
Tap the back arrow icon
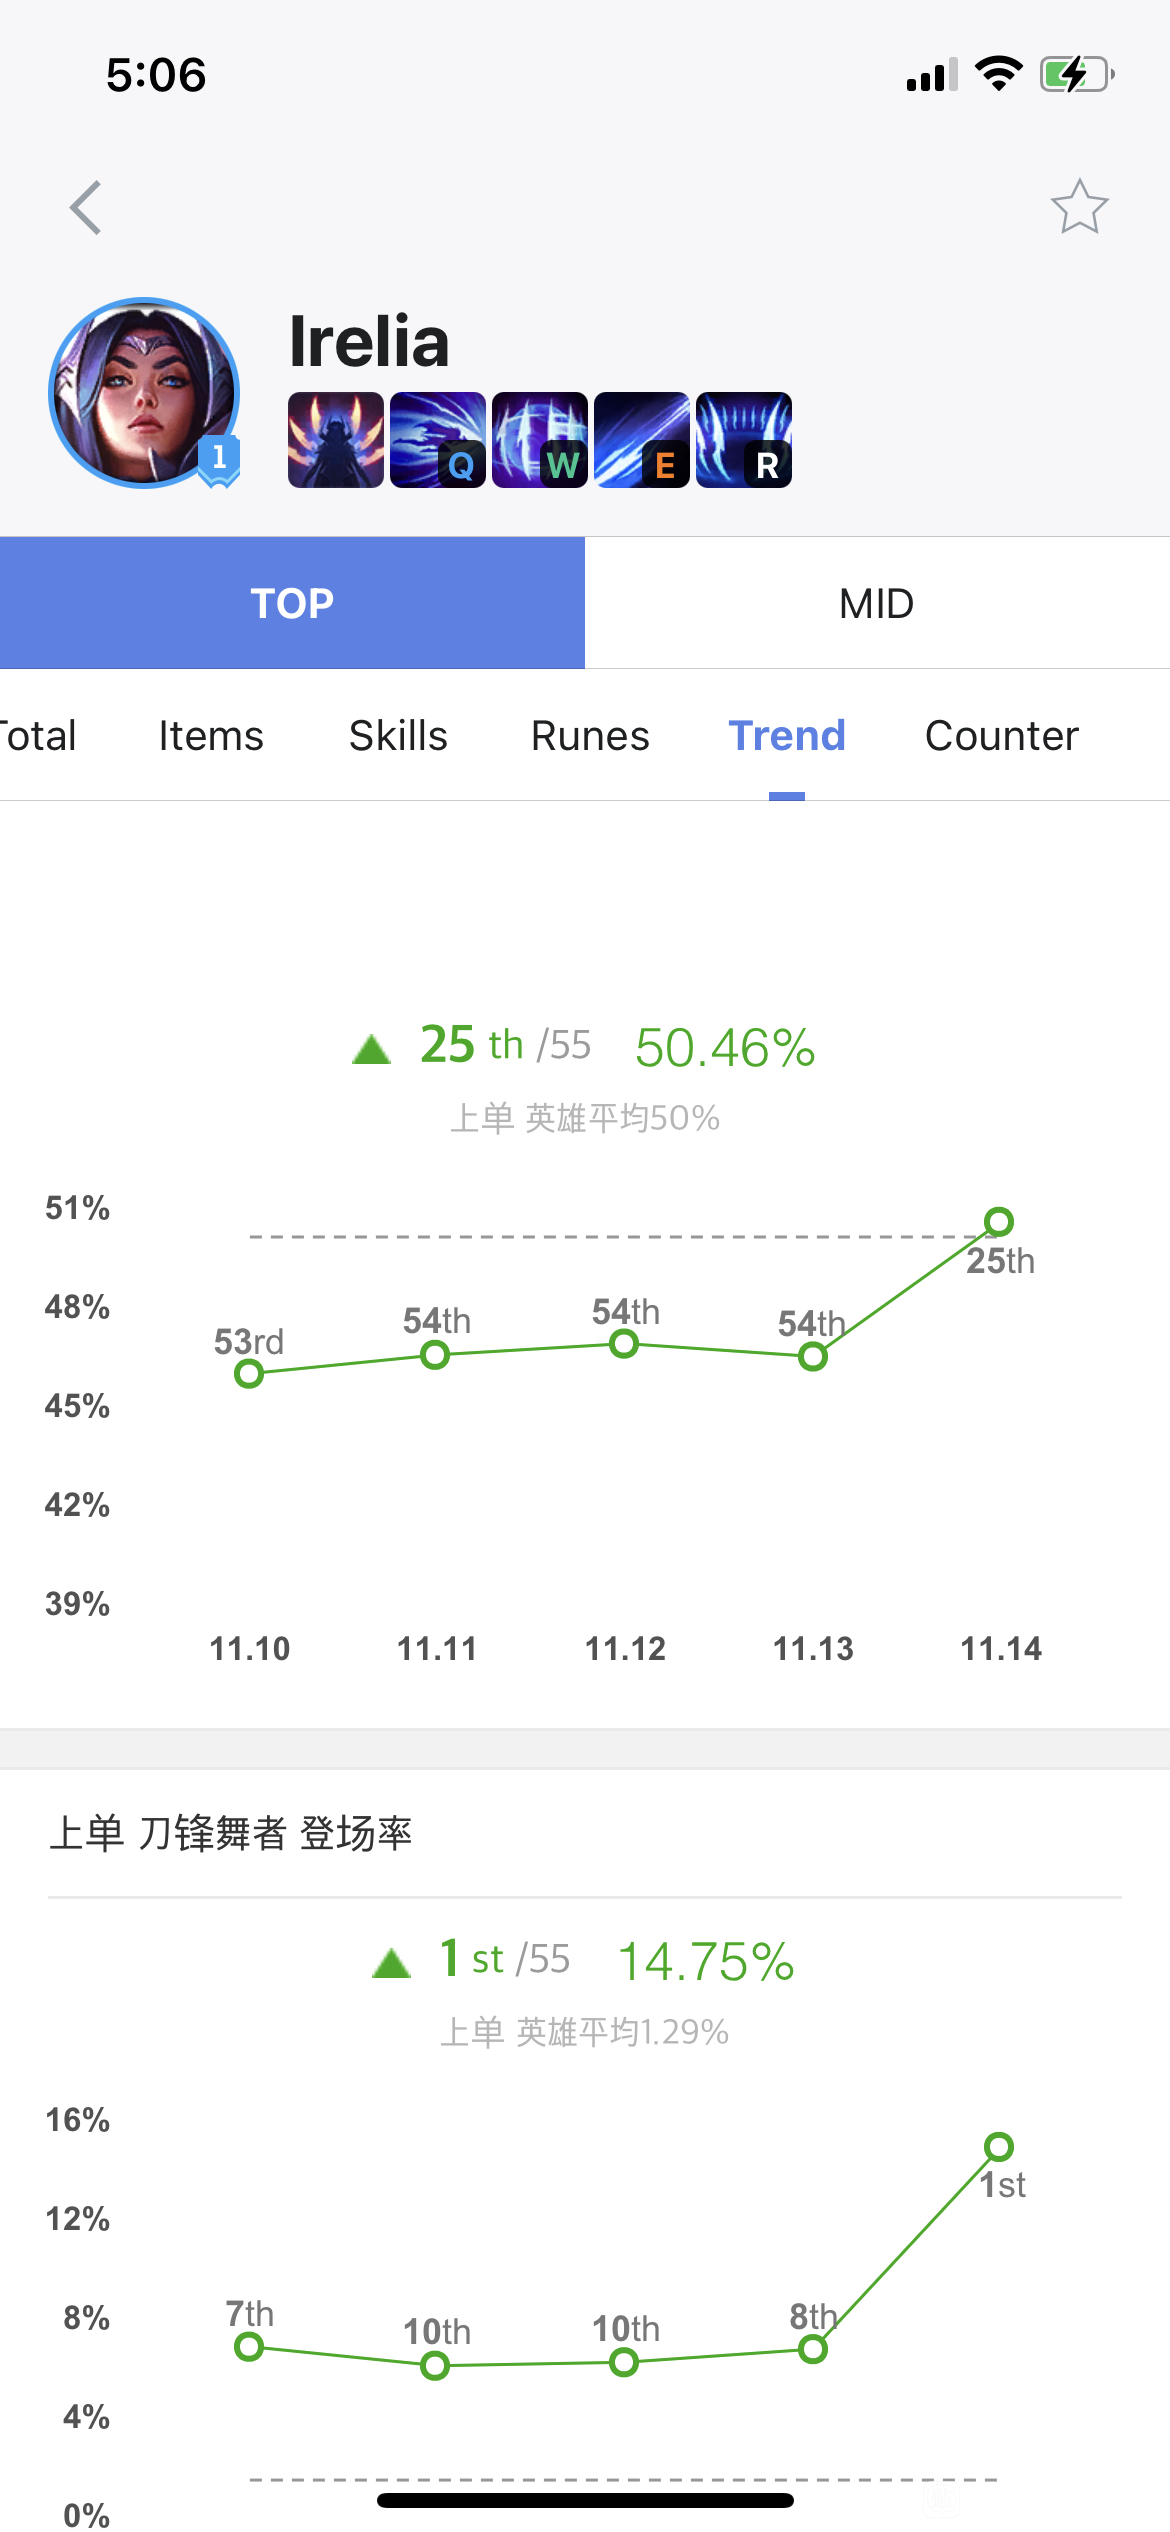(86, 208)
